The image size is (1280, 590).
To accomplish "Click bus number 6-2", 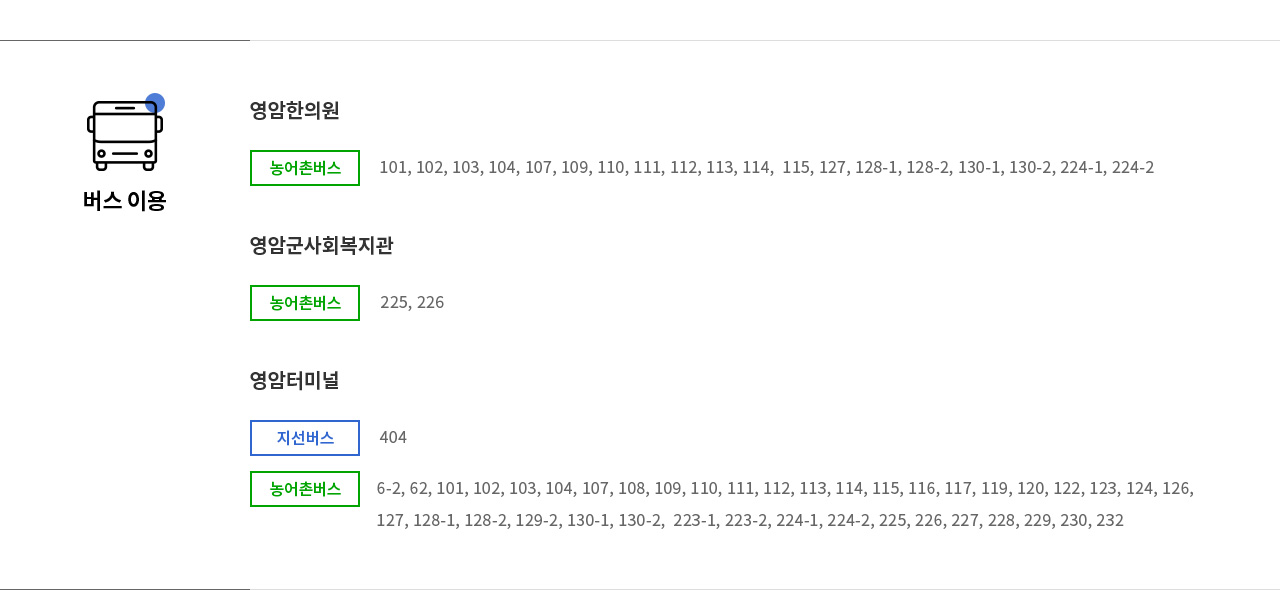I will 389,489.
